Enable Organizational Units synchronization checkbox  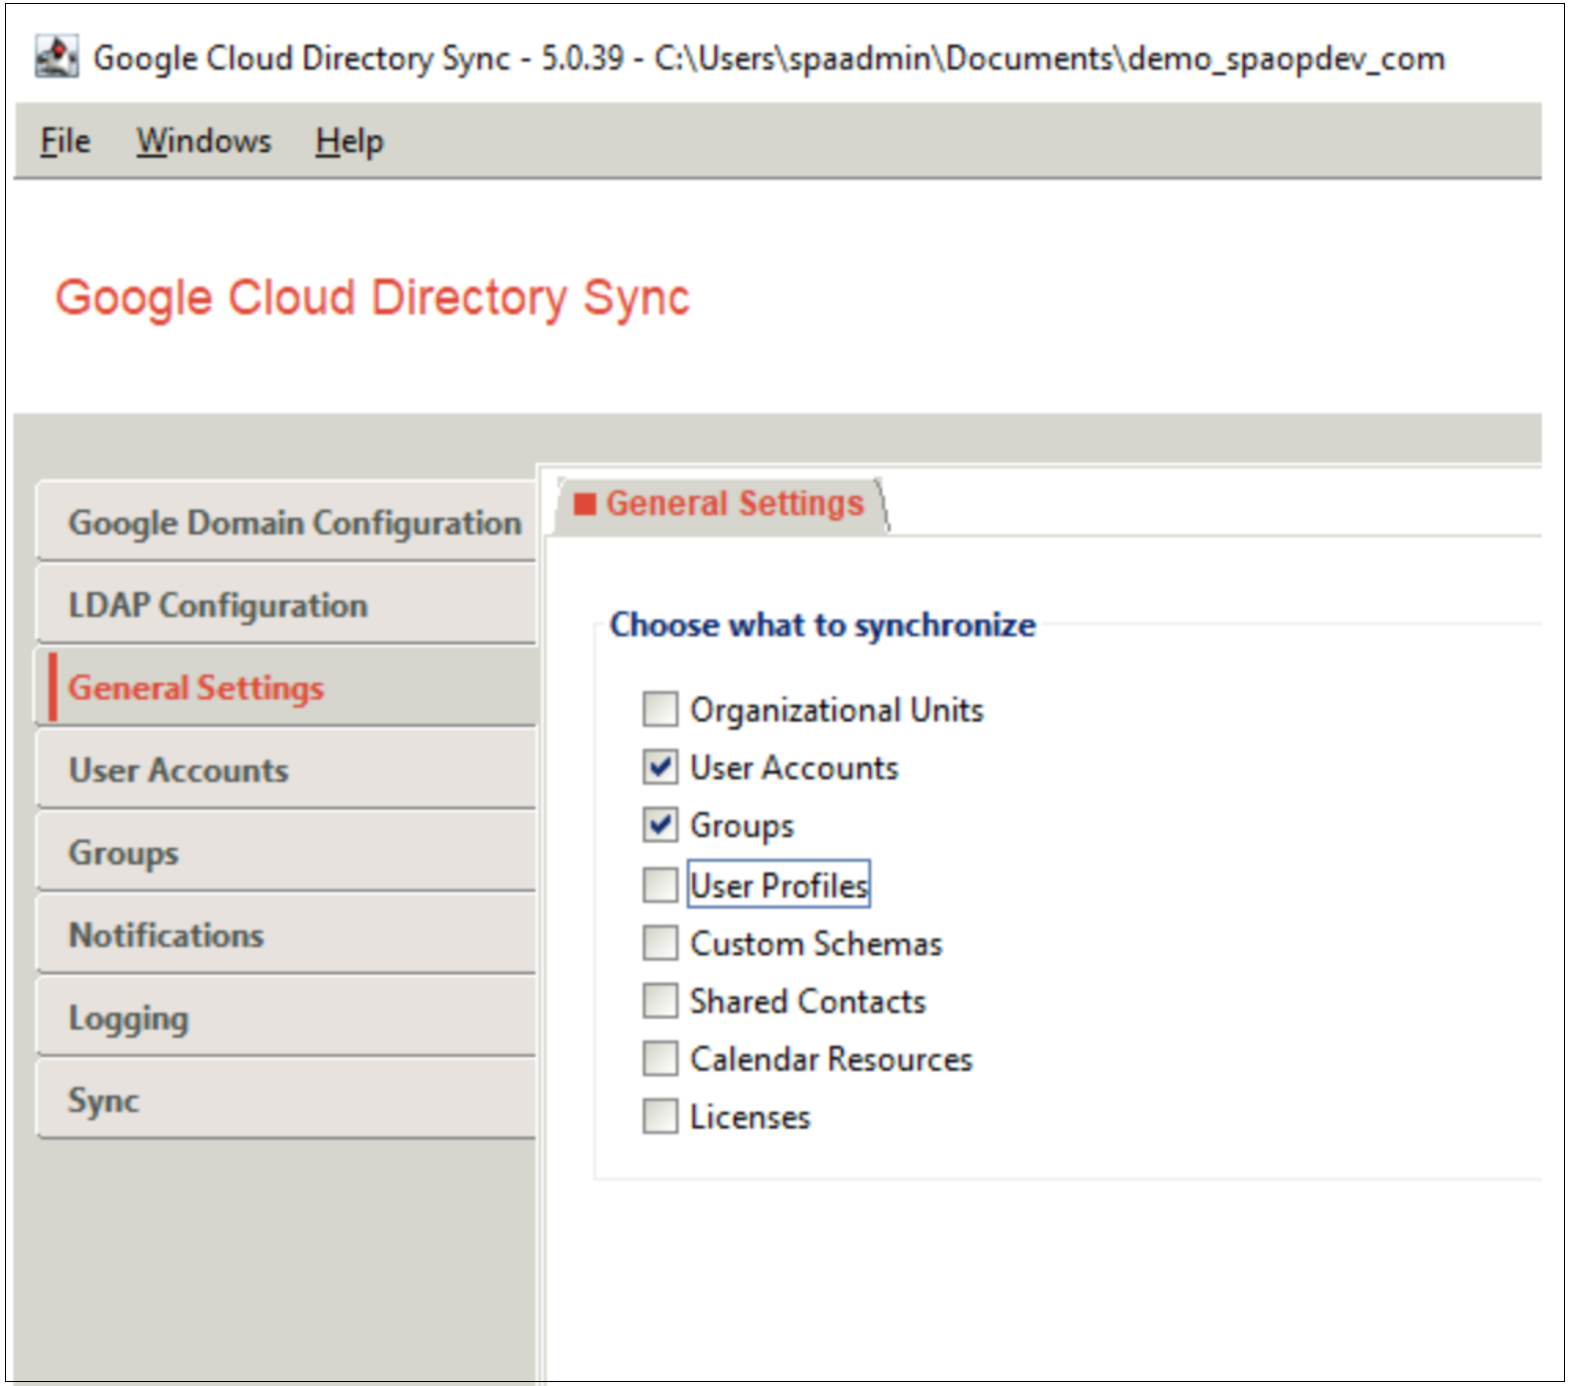[x=660, y=709]
